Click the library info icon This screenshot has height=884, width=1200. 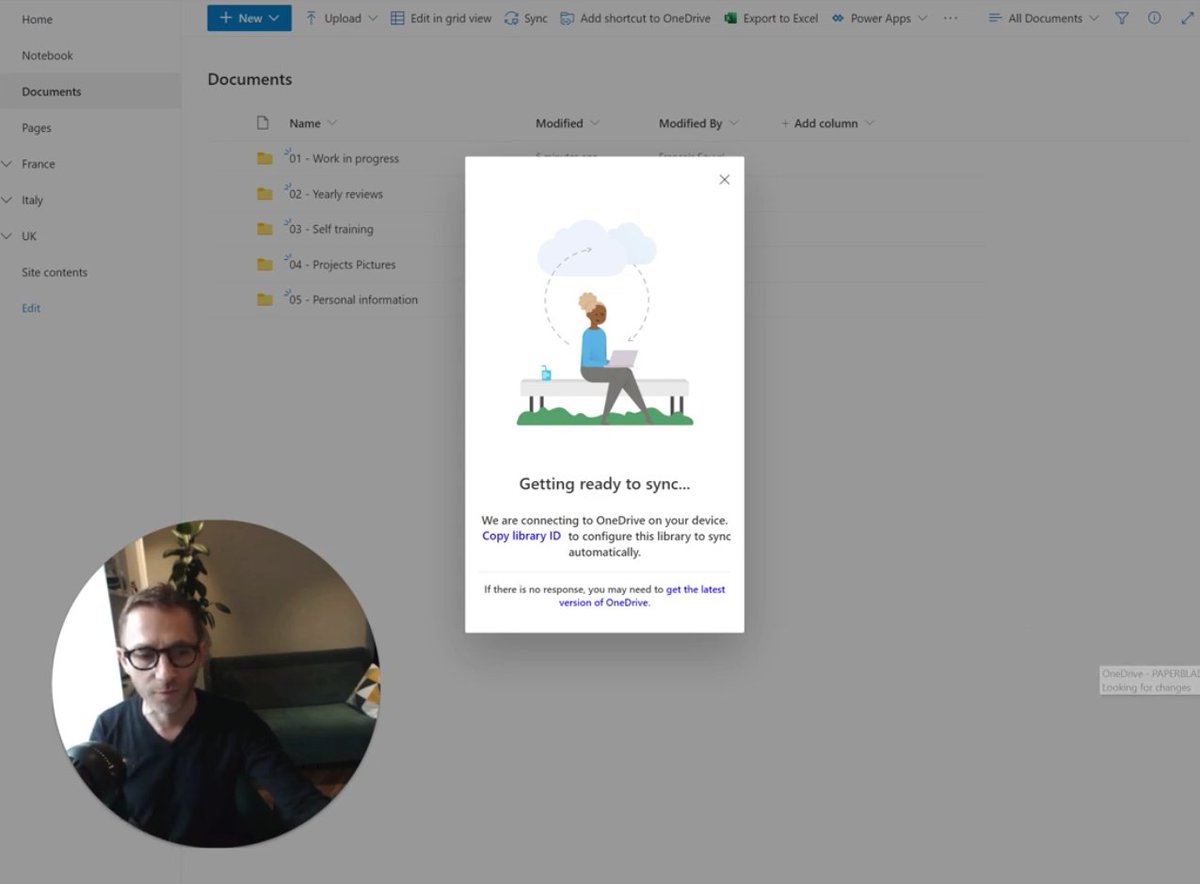pyautogui.click(x=1155, y=17)
